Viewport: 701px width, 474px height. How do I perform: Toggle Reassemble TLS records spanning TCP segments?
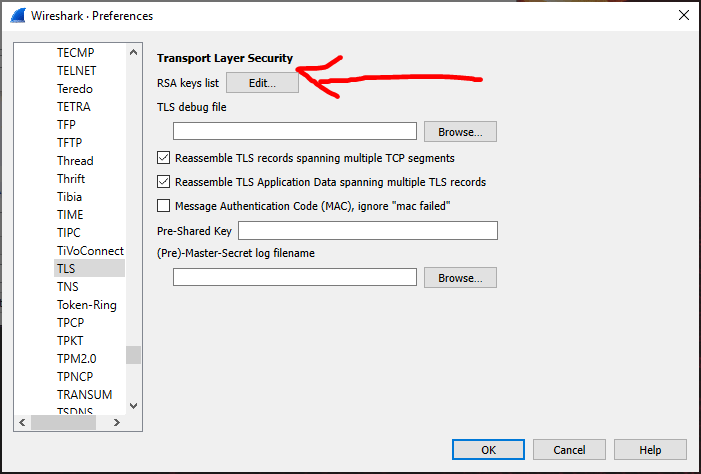tap(164, 158)
